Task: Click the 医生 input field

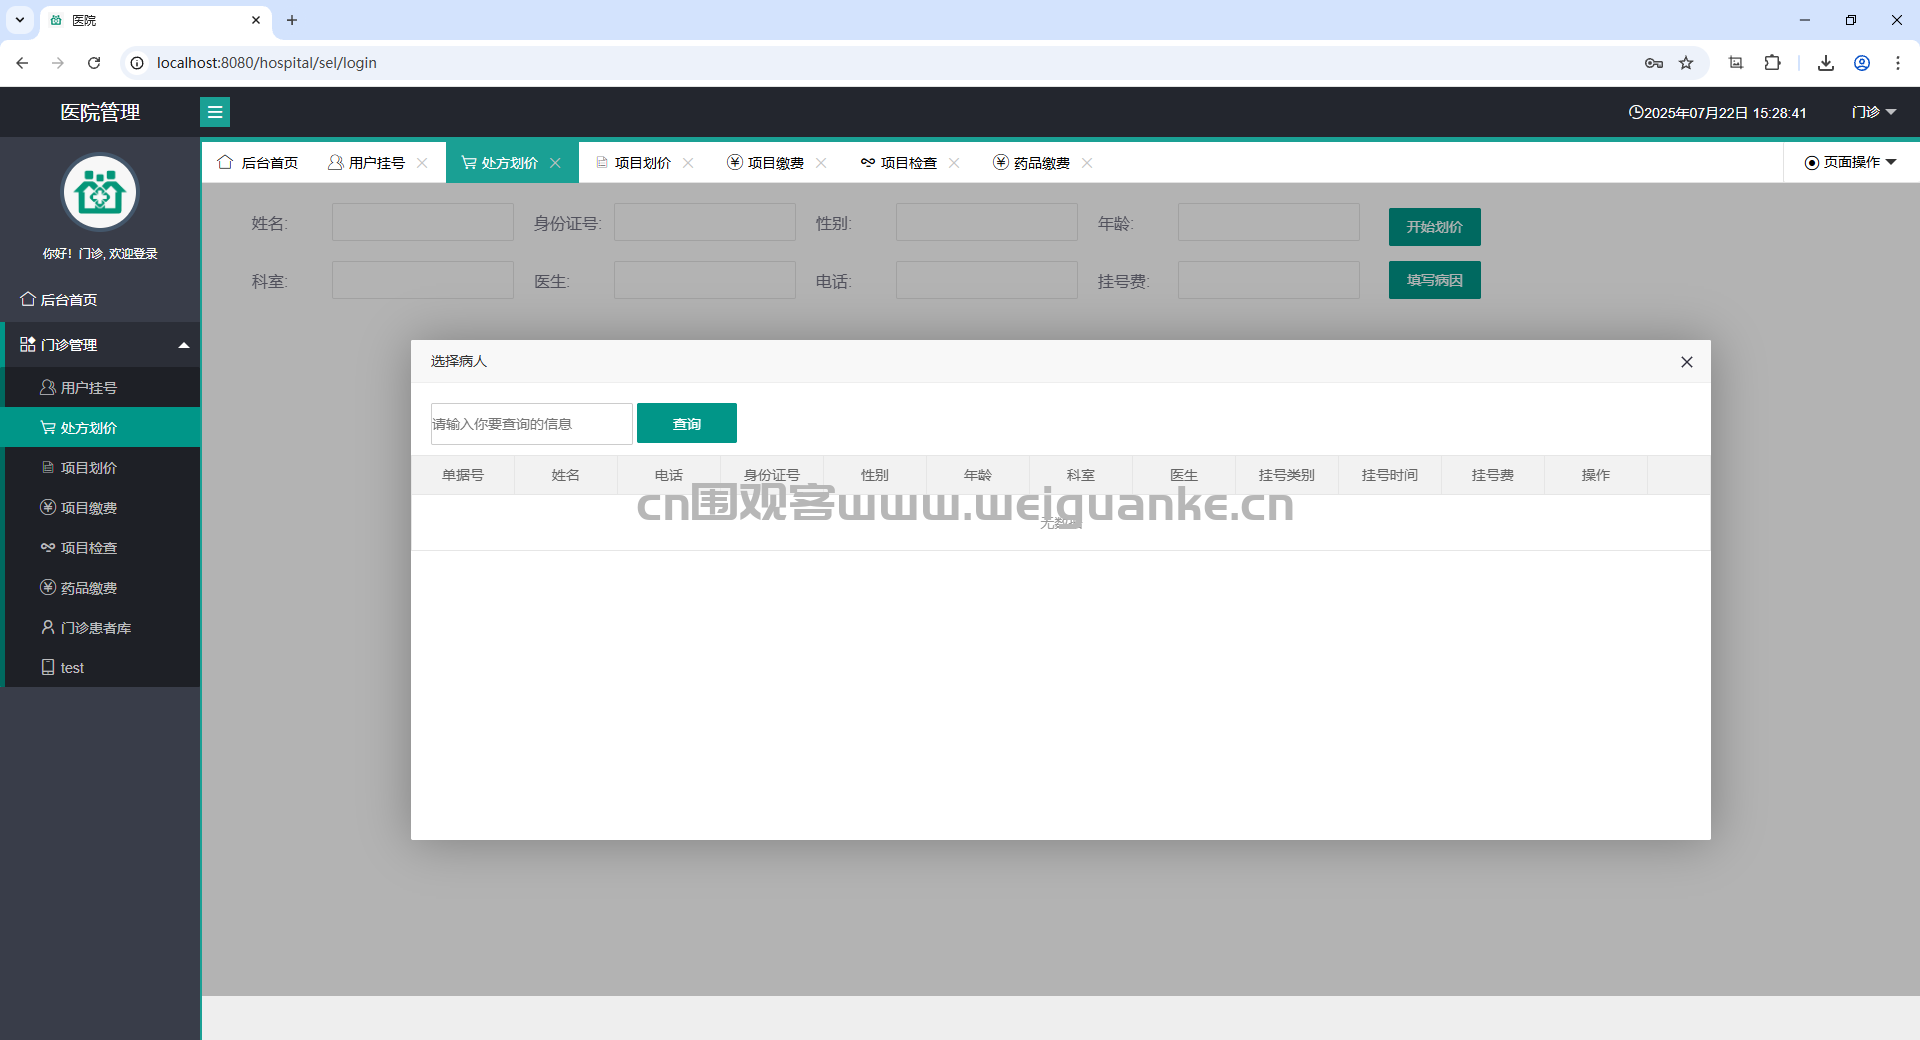Action: tap(704, 280)
